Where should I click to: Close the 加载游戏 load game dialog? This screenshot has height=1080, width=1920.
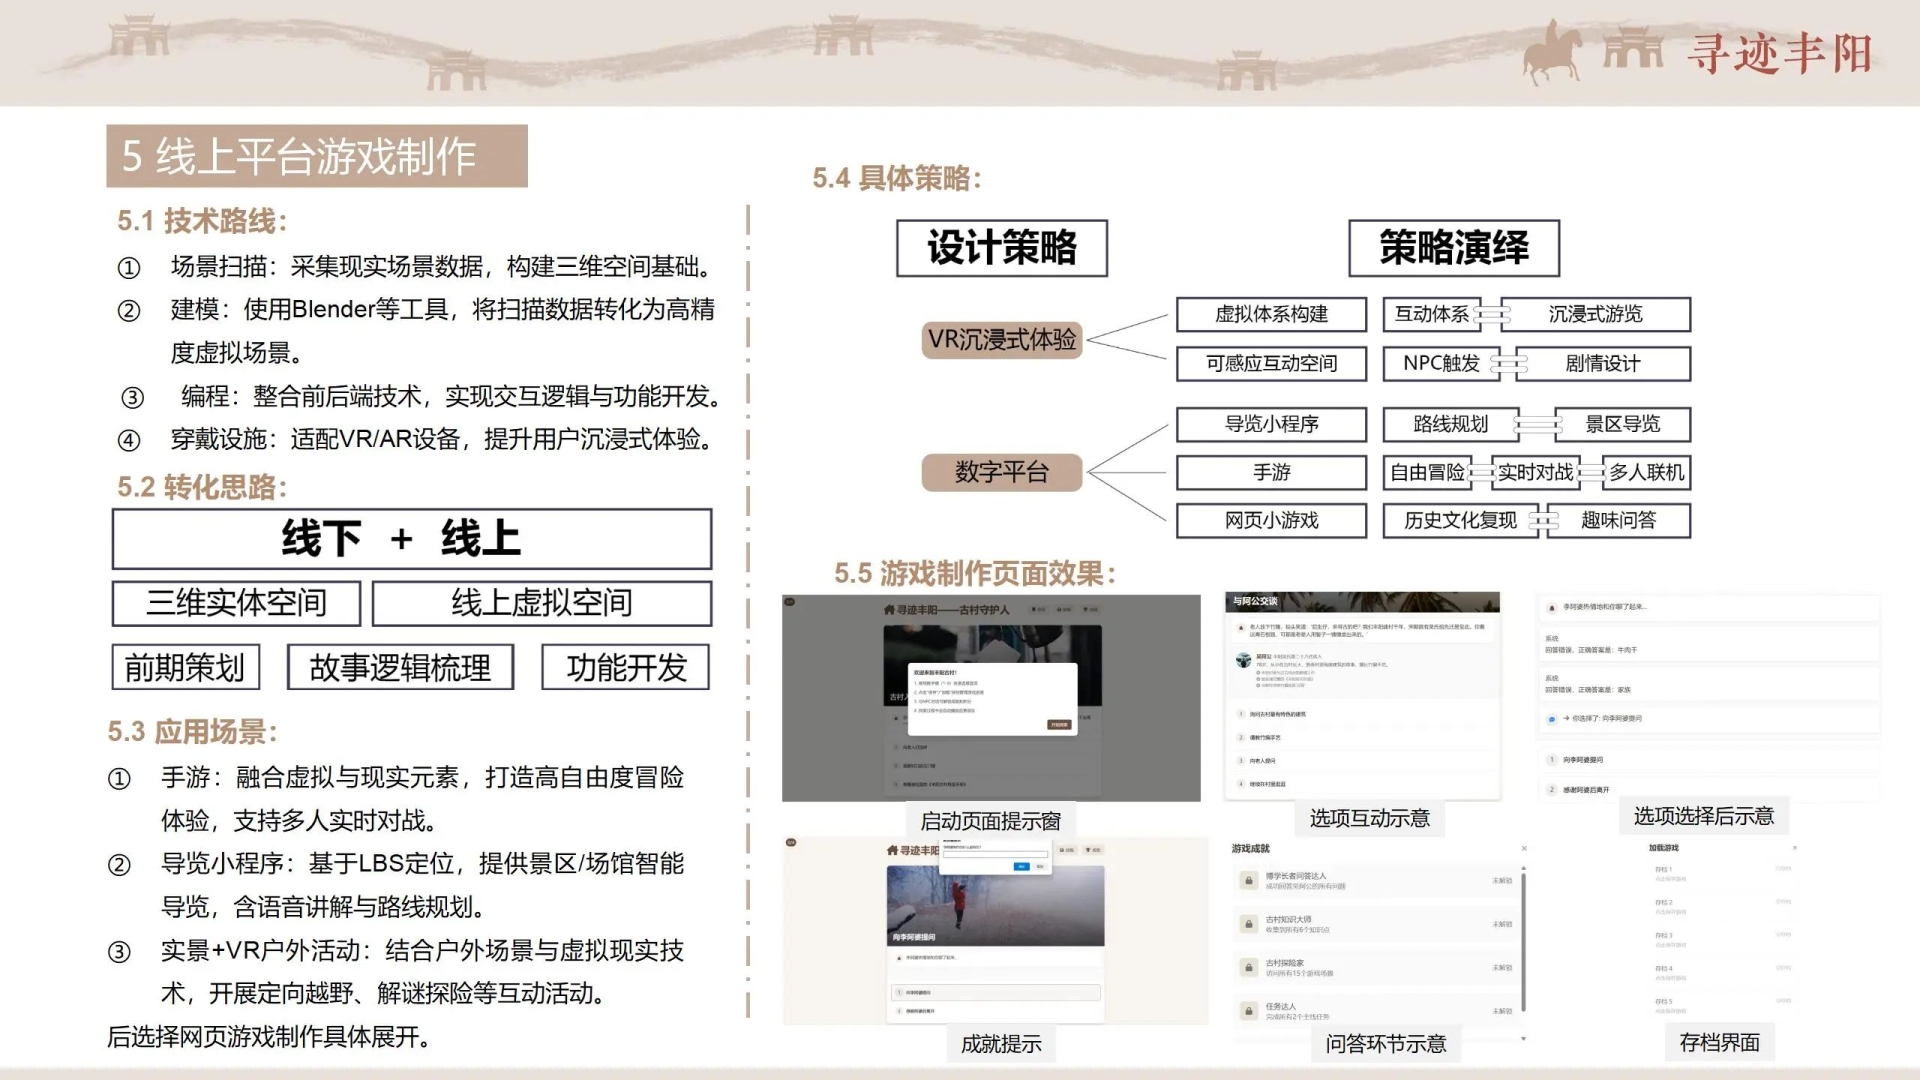pyautogui.click(x=1795, y=848)
